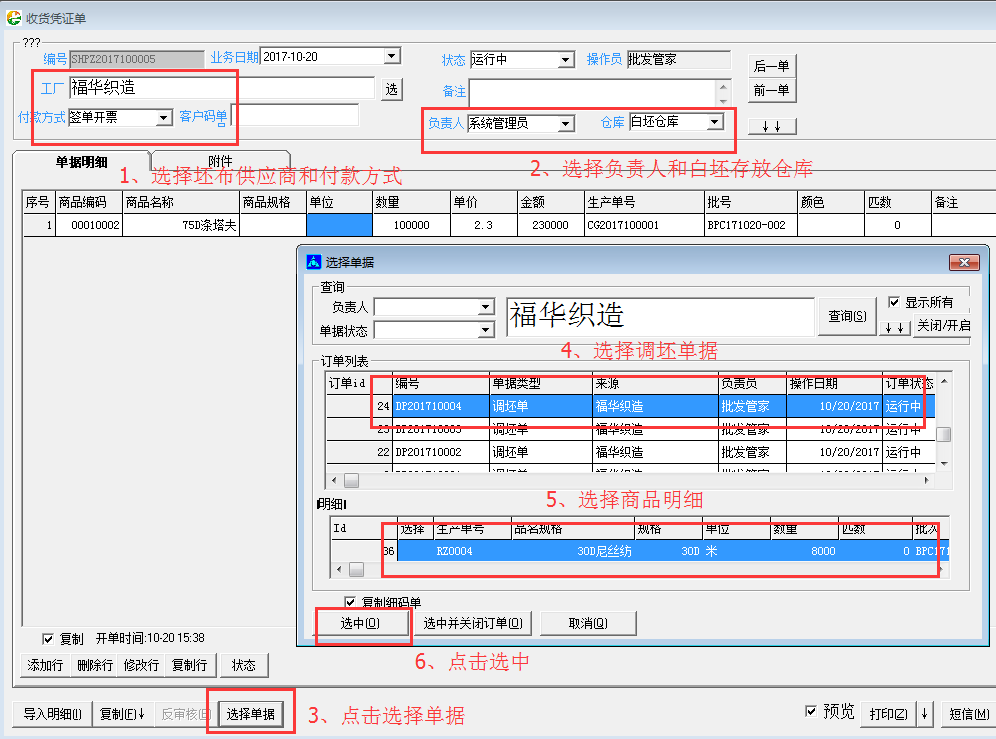Screen dimensions: 996x739
Task: Click the CG2017100001 production number cell
Action: point(644,225)
